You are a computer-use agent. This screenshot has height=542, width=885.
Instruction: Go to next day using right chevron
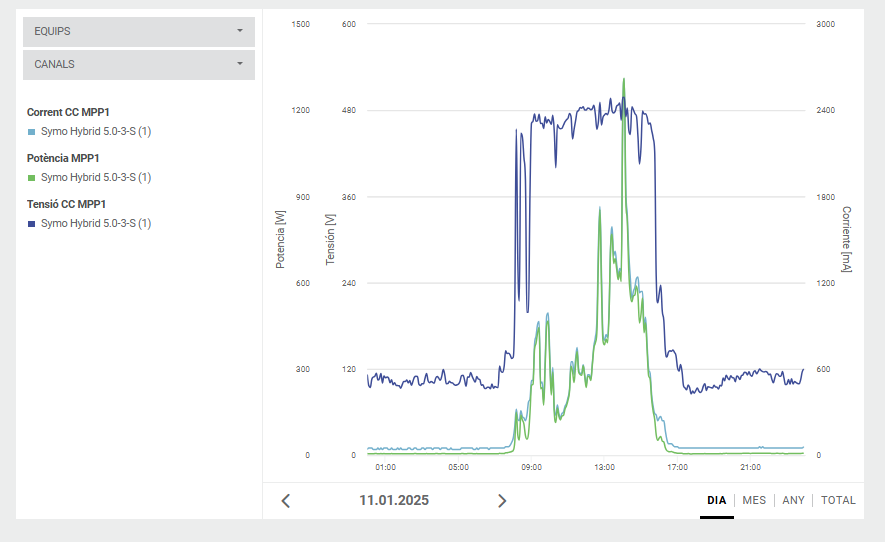point(502,501)
